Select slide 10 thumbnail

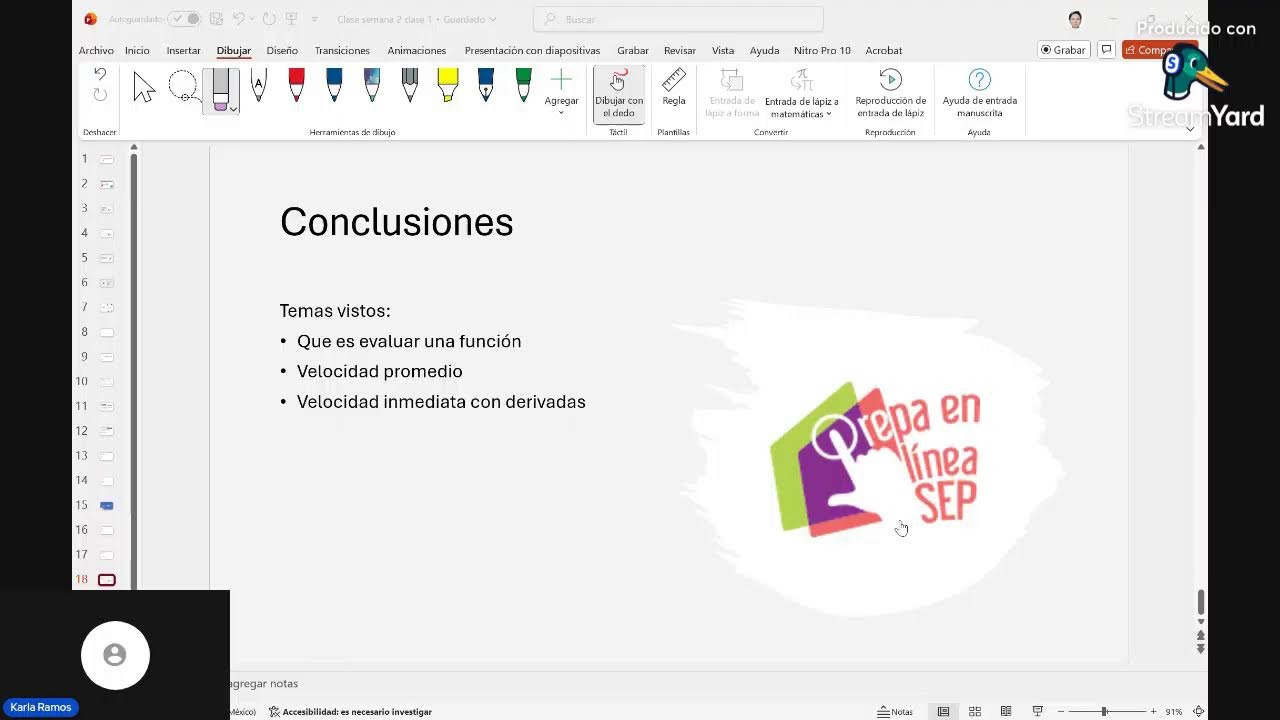coord(107,382)
